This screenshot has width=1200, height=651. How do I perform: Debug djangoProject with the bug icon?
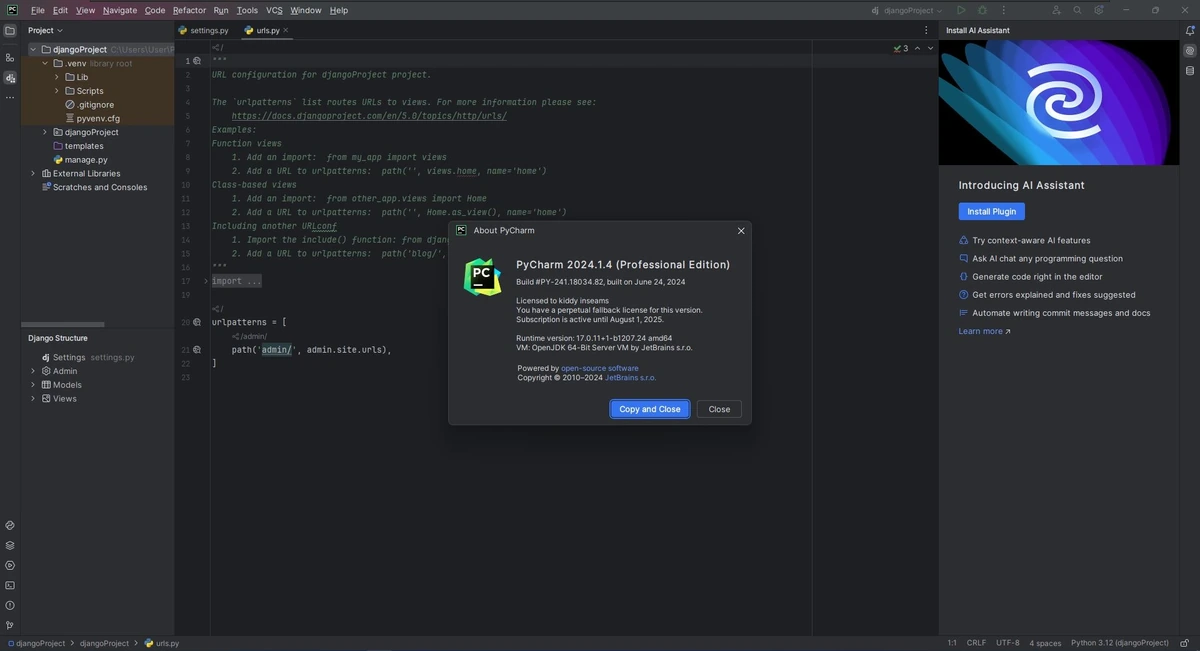[983, 10]
